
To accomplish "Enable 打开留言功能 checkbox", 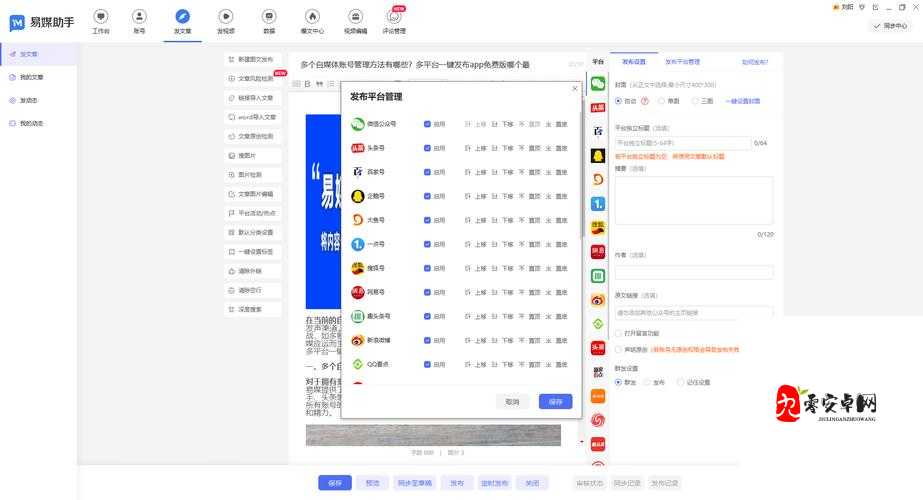I will 618,333.
